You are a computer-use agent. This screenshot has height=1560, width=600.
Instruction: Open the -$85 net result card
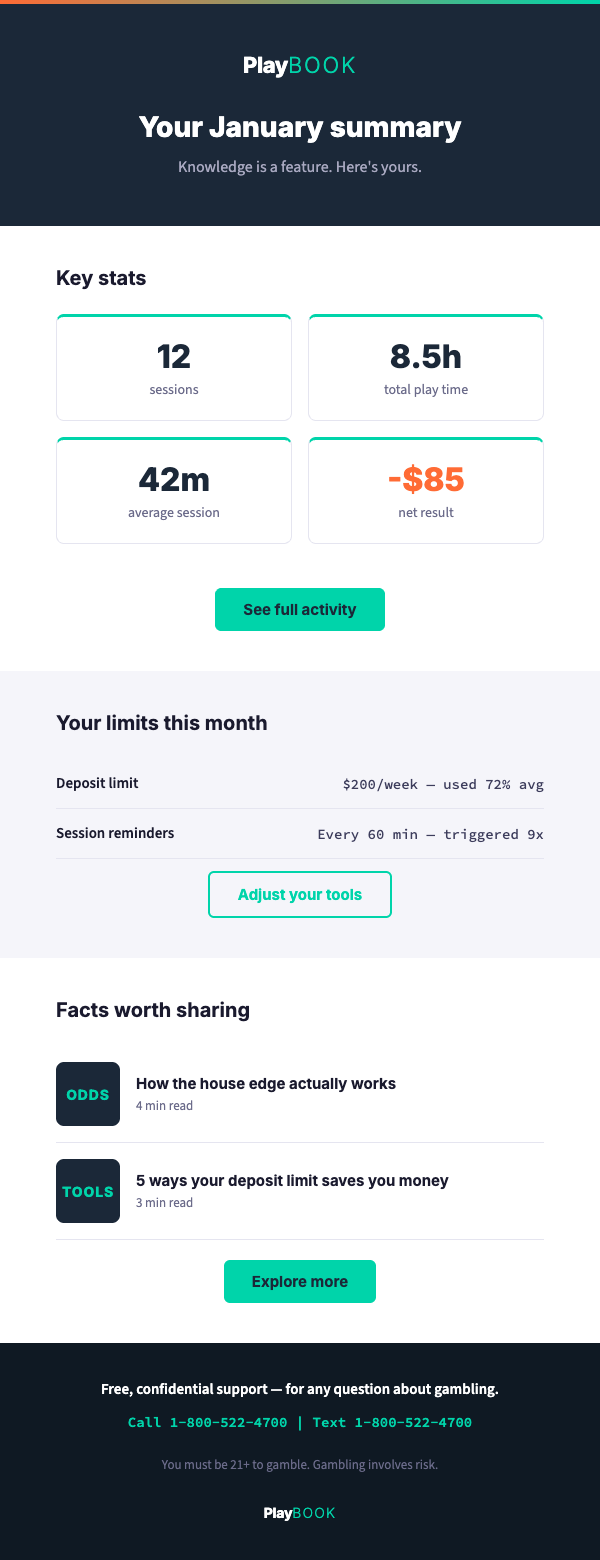coord(425,489)
